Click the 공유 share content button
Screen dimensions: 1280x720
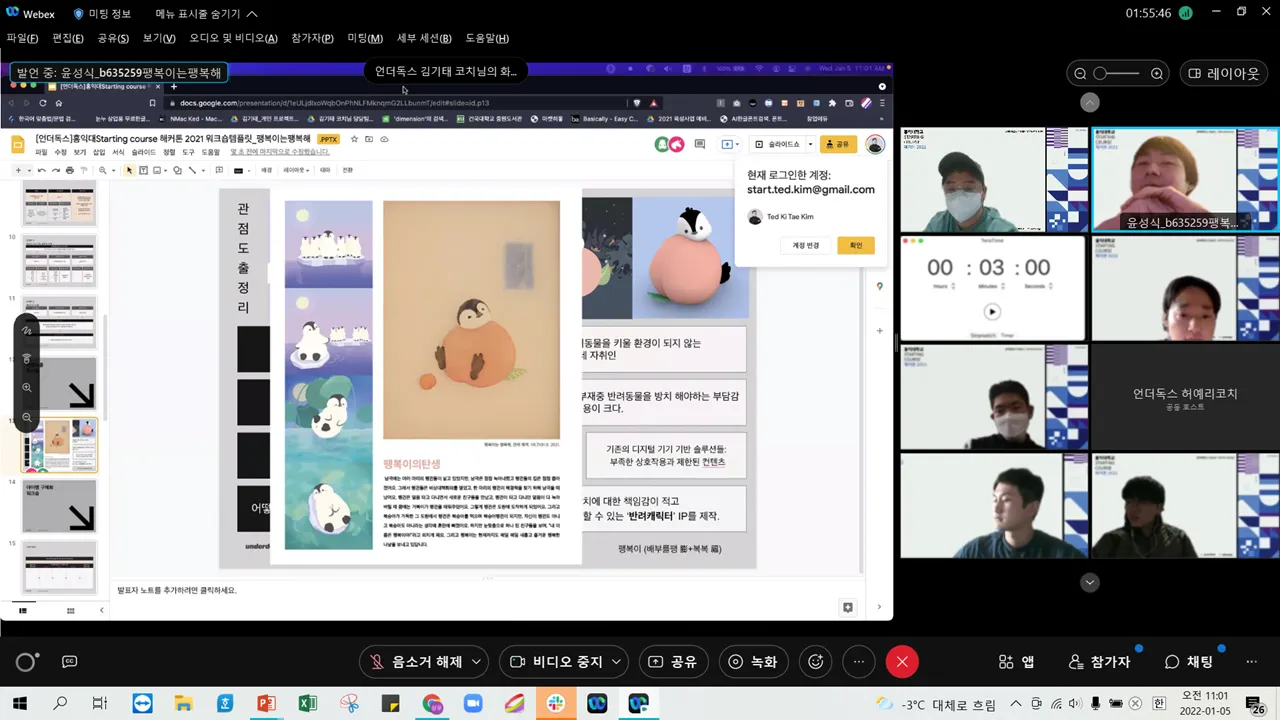674,662
